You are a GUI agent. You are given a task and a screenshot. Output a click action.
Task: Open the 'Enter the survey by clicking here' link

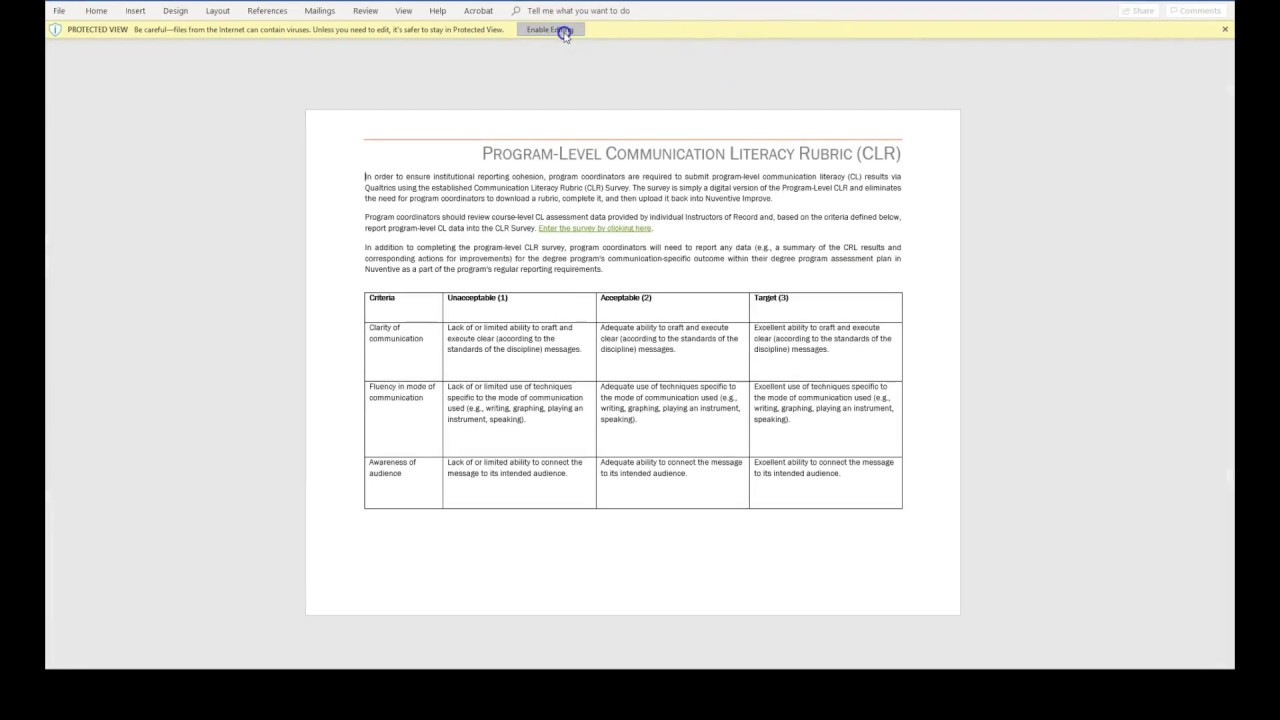point(594,228)
